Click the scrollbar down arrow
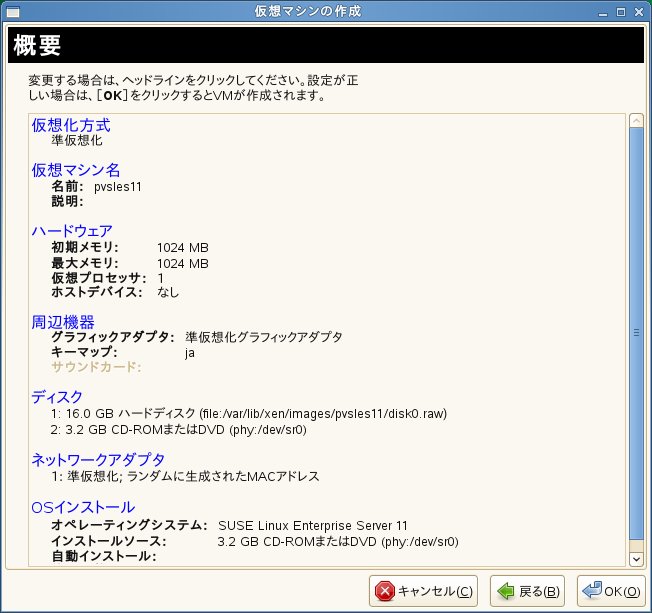 pos(635,558)
